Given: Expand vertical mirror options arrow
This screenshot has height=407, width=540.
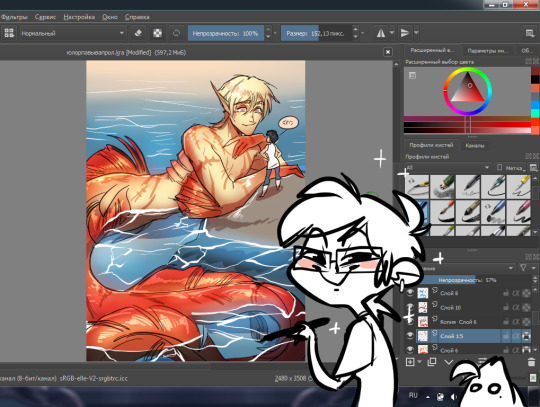Looking at the screenshot, I should pyautogui.click(x=416, y=33).
